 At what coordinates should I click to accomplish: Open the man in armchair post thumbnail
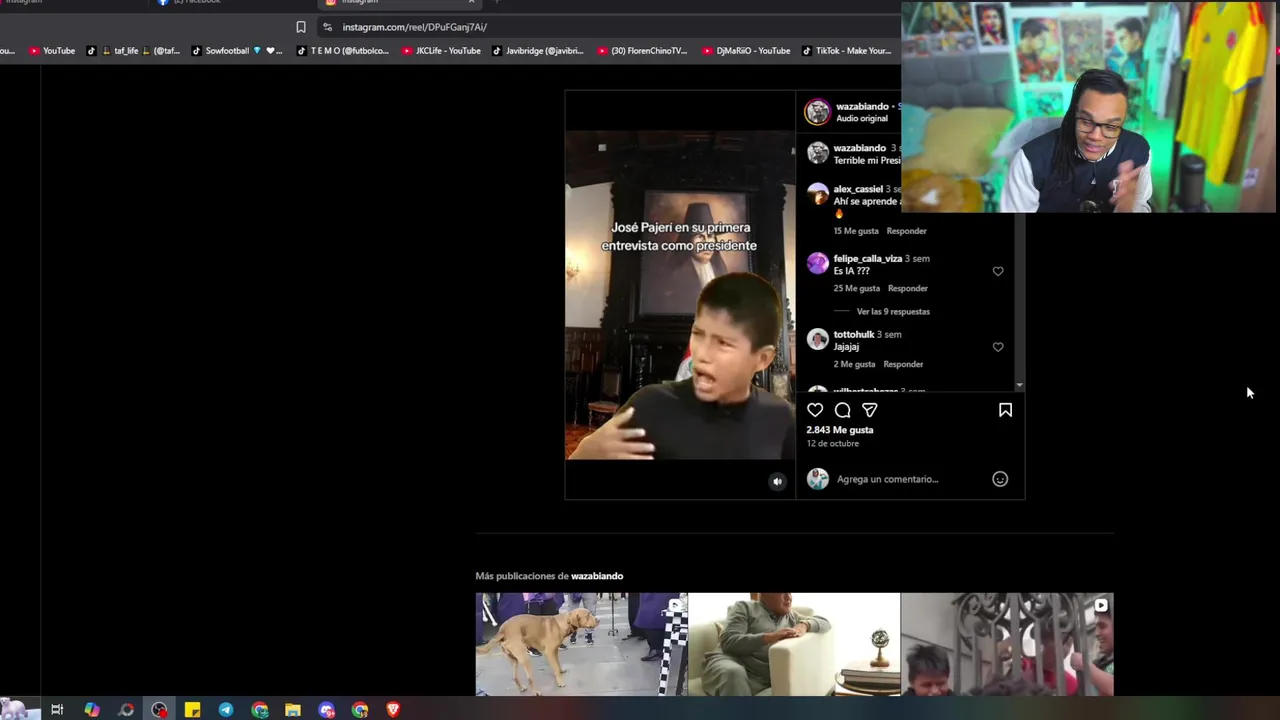794,644
